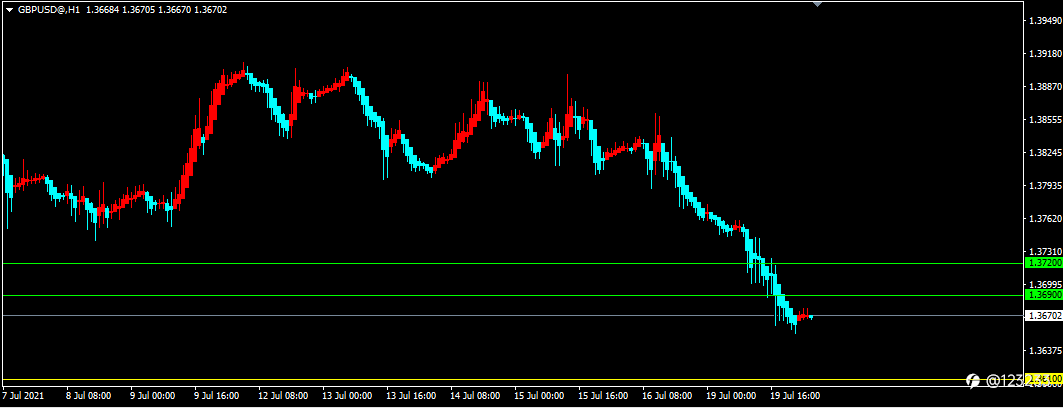Image resolution: width=1063 pixels, height=409 pixels.
Task: Click the 1.37310 price axis label
Action: (x=1045, y=252)
